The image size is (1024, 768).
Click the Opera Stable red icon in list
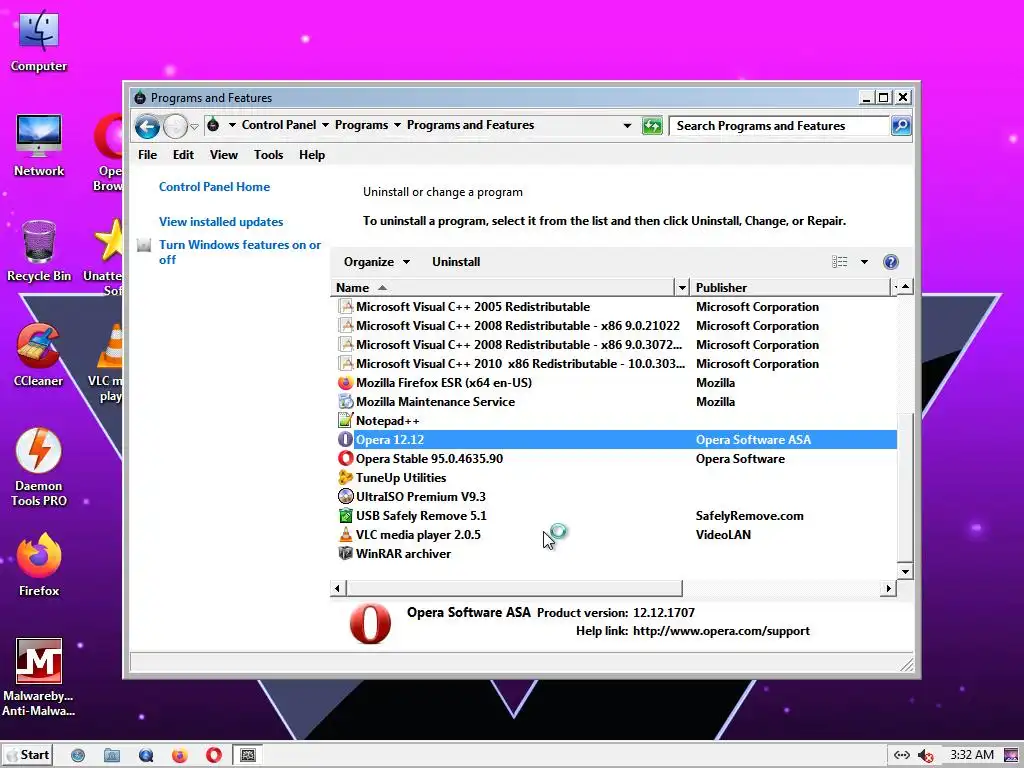(x=345, y=458)
